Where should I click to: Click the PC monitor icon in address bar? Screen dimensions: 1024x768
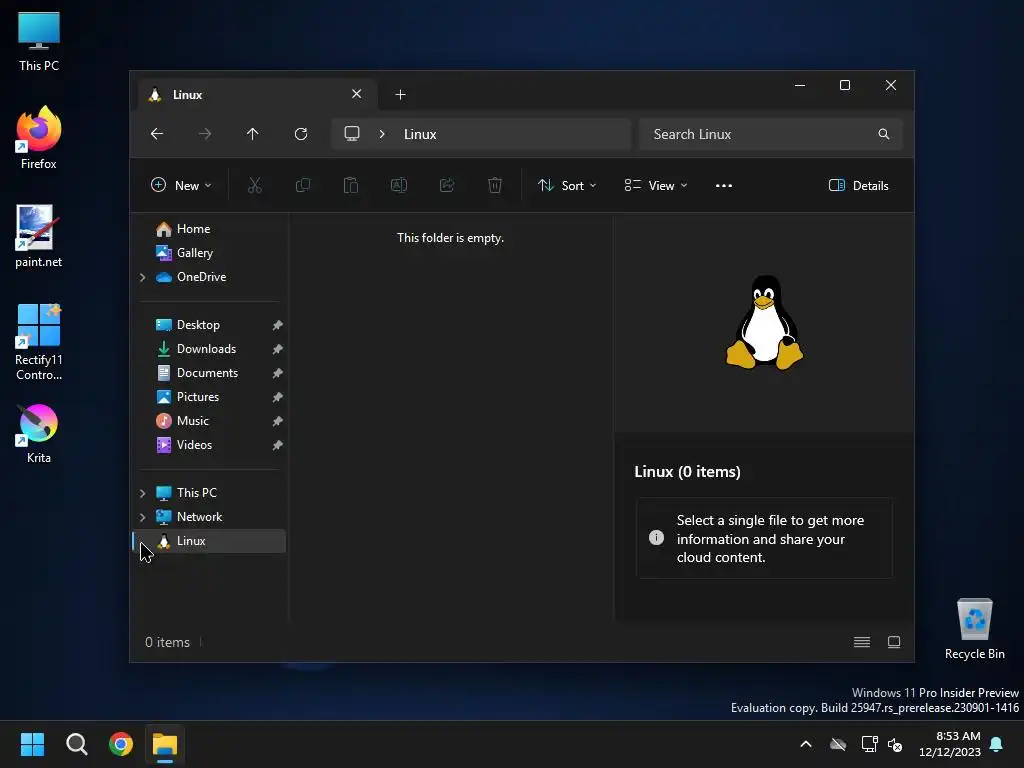tap(352, 134)
